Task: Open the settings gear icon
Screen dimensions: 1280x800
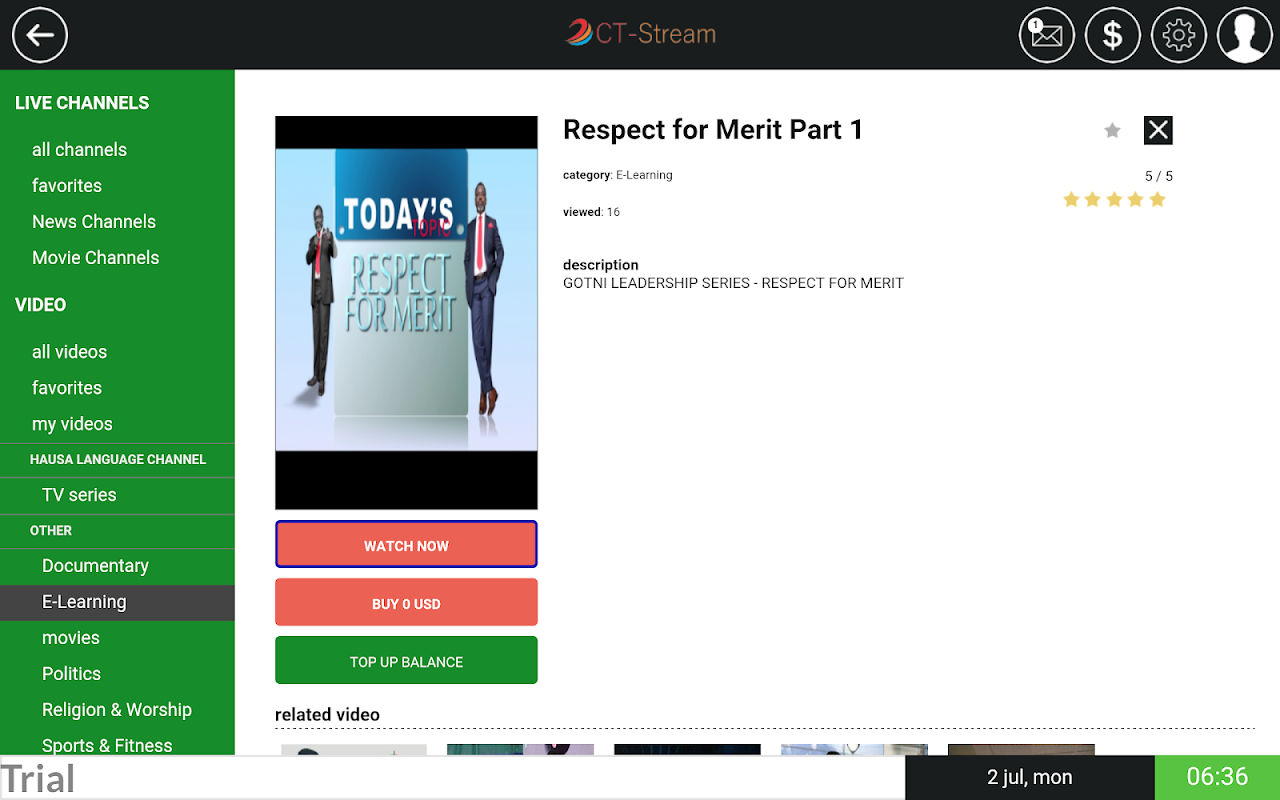Action: pos(1179,35)
